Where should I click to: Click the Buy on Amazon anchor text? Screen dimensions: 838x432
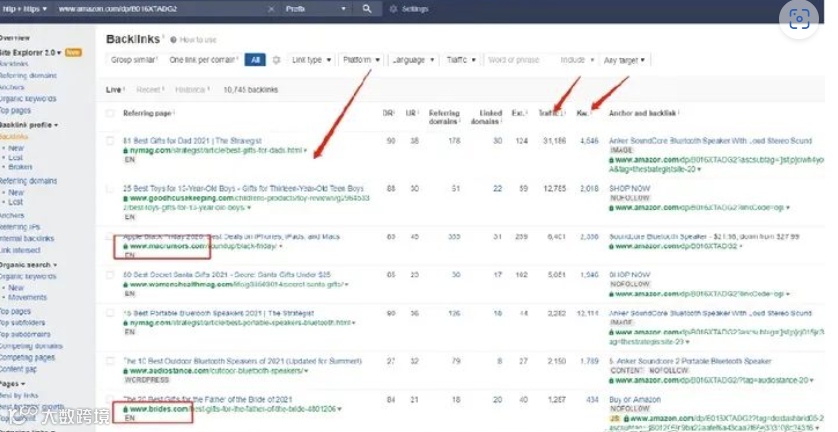(635, 399)
